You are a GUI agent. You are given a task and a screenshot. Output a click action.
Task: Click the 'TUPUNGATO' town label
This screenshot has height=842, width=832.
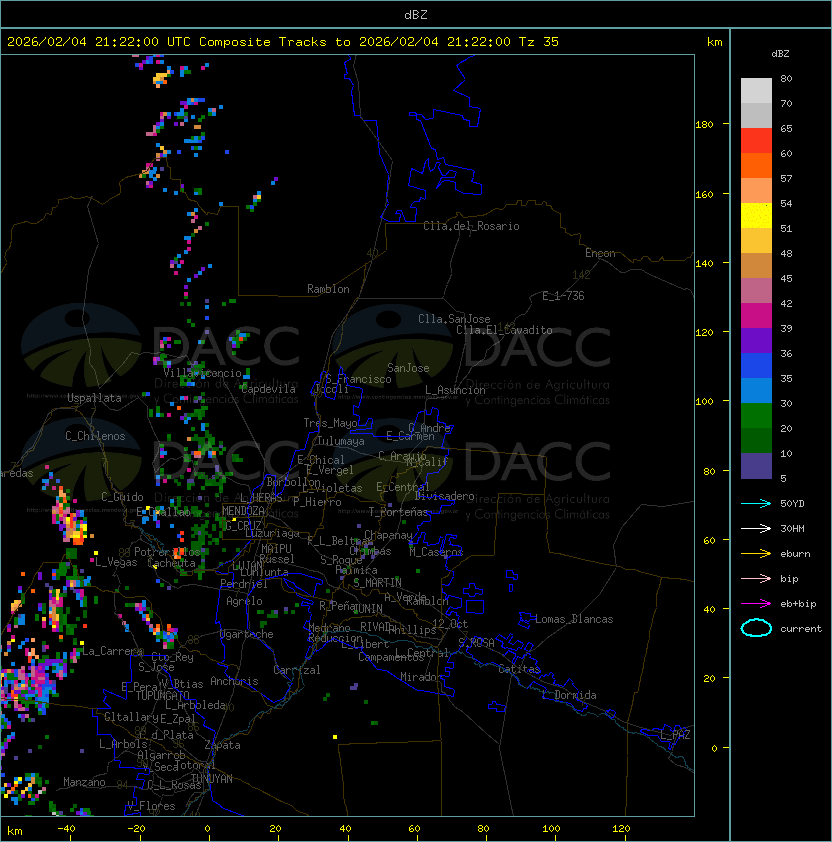[x=162, y=695]
